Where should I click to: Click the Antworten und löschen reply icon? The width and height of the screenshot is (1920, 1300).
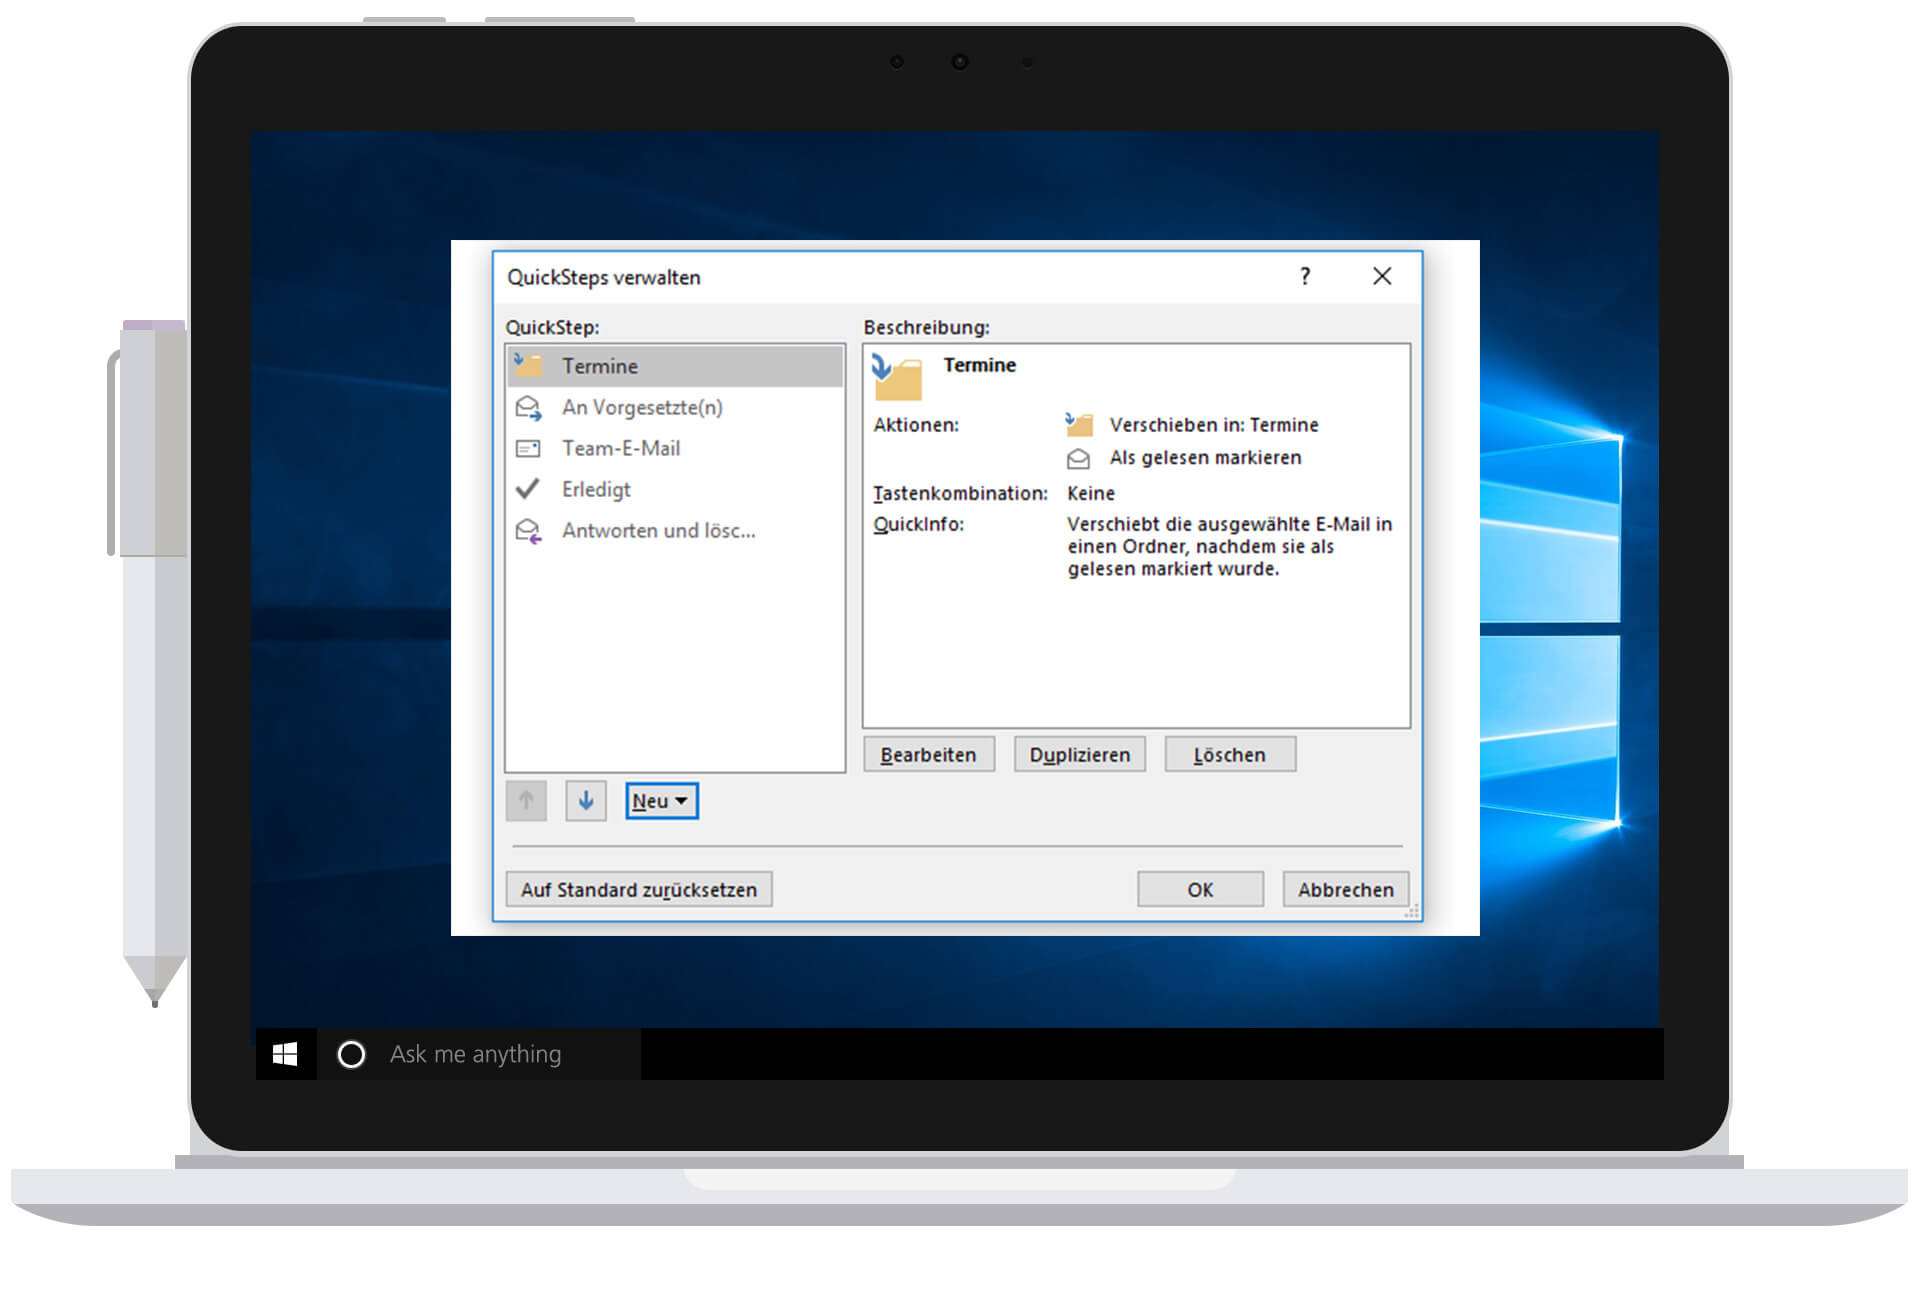(x=528, y=531)
